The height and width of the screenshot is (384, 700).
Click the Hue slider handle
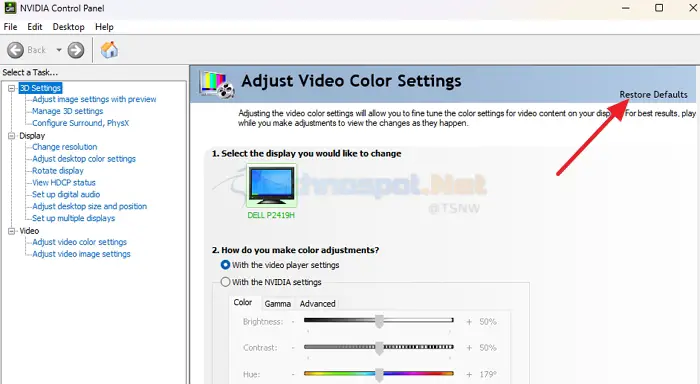pos(379,375)
